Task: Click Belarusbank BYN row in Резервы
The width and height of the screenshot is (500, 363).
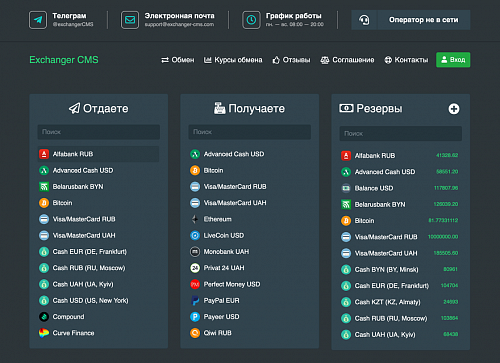Action: tap(401, 204)
